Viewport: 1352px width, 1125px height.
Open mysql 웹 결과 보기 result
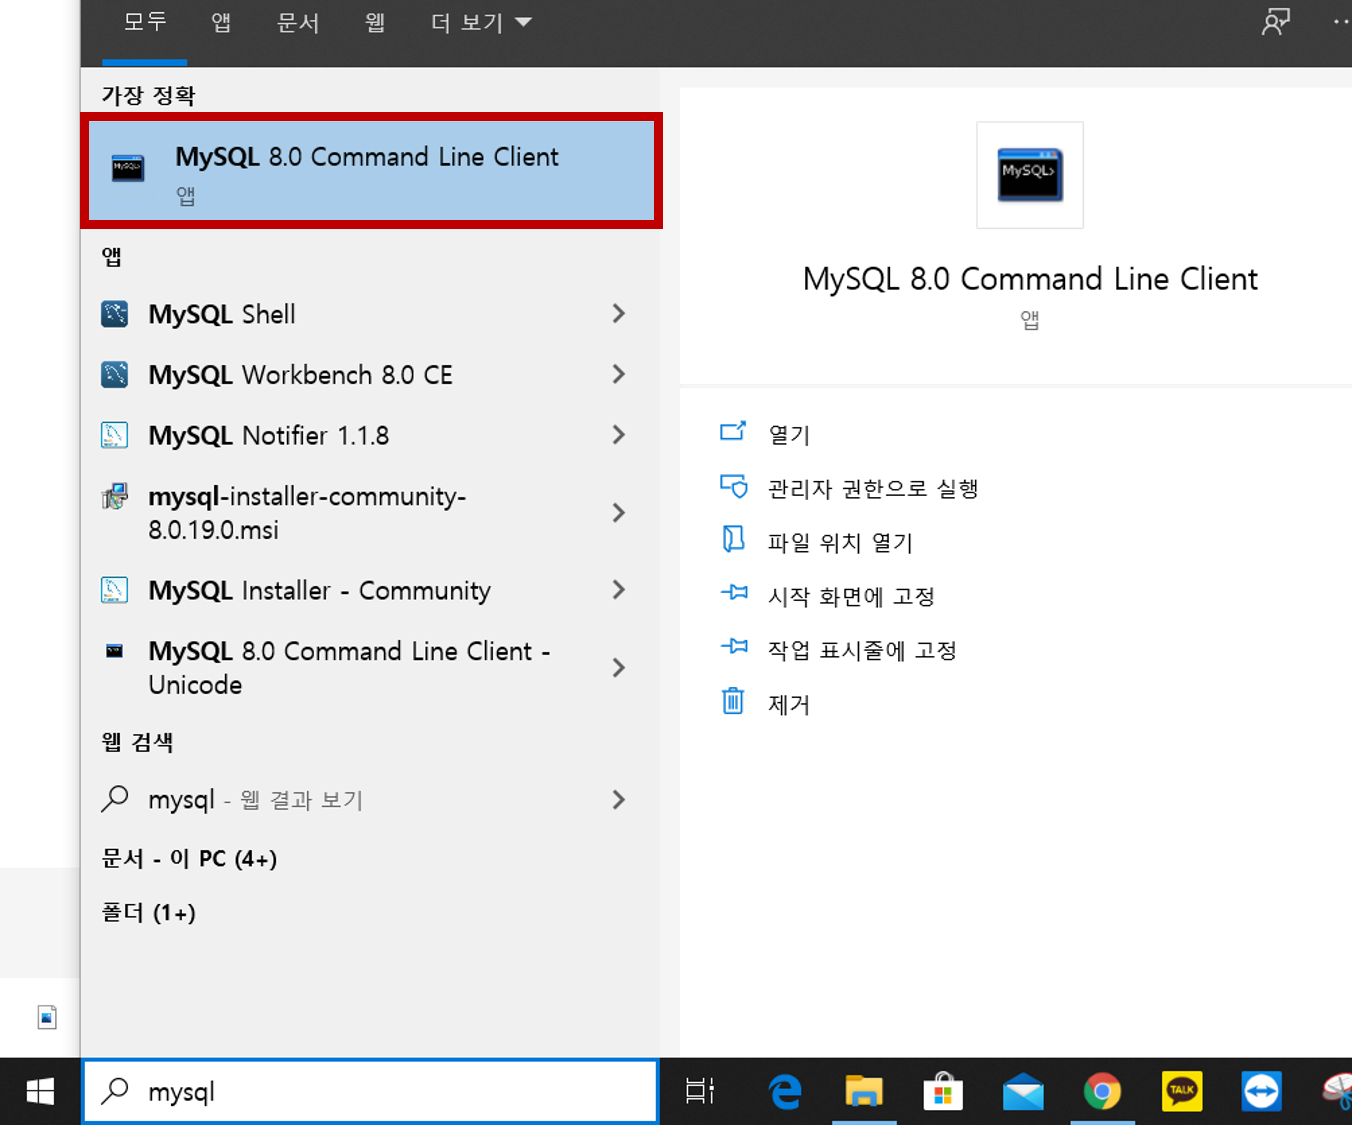pos(370,800)
